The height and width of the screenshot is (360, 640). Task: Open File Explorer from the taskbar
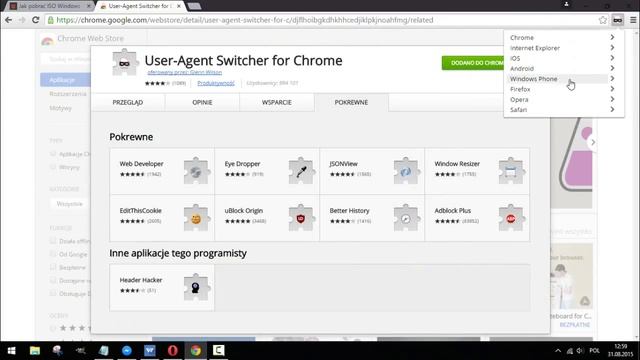pos(35,351)
